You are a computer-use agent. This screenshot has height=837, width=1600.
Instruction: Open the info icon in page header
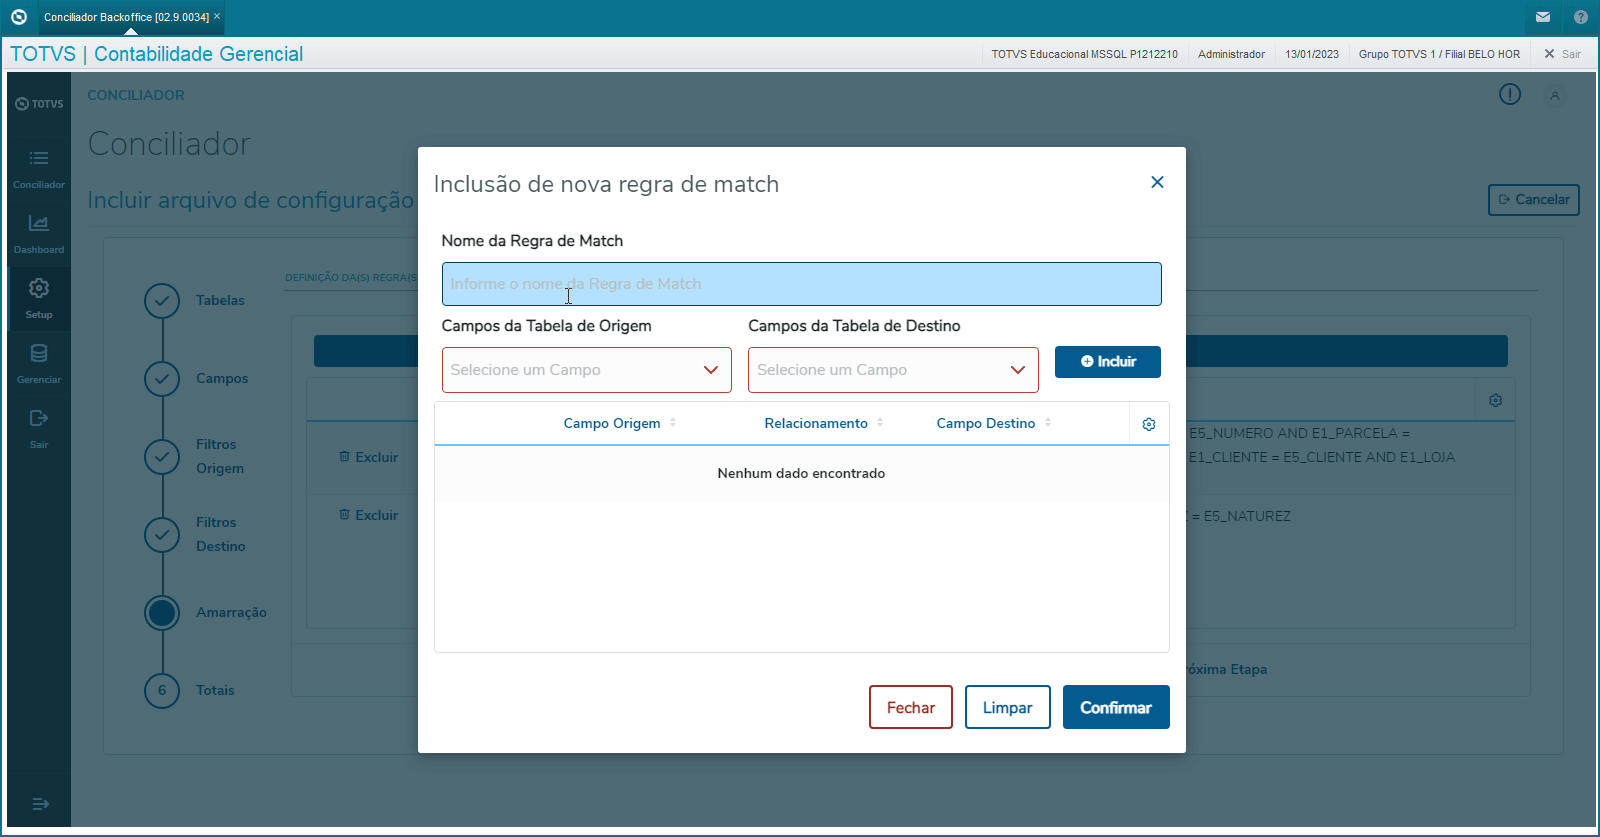tap(1510, 94)
